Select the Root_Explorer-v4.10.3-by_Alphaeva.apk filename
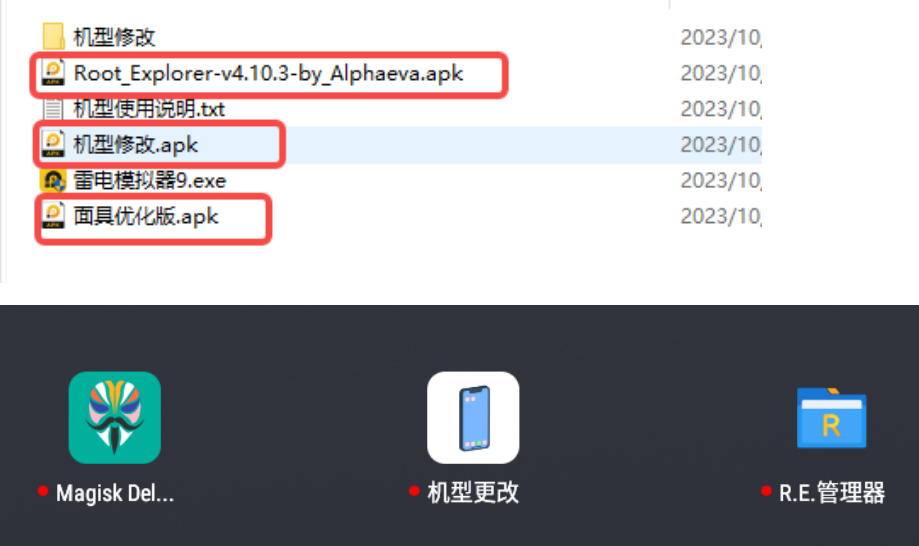Image resolution: width=919 pixels, height=546 pixels. coord(268,73)
